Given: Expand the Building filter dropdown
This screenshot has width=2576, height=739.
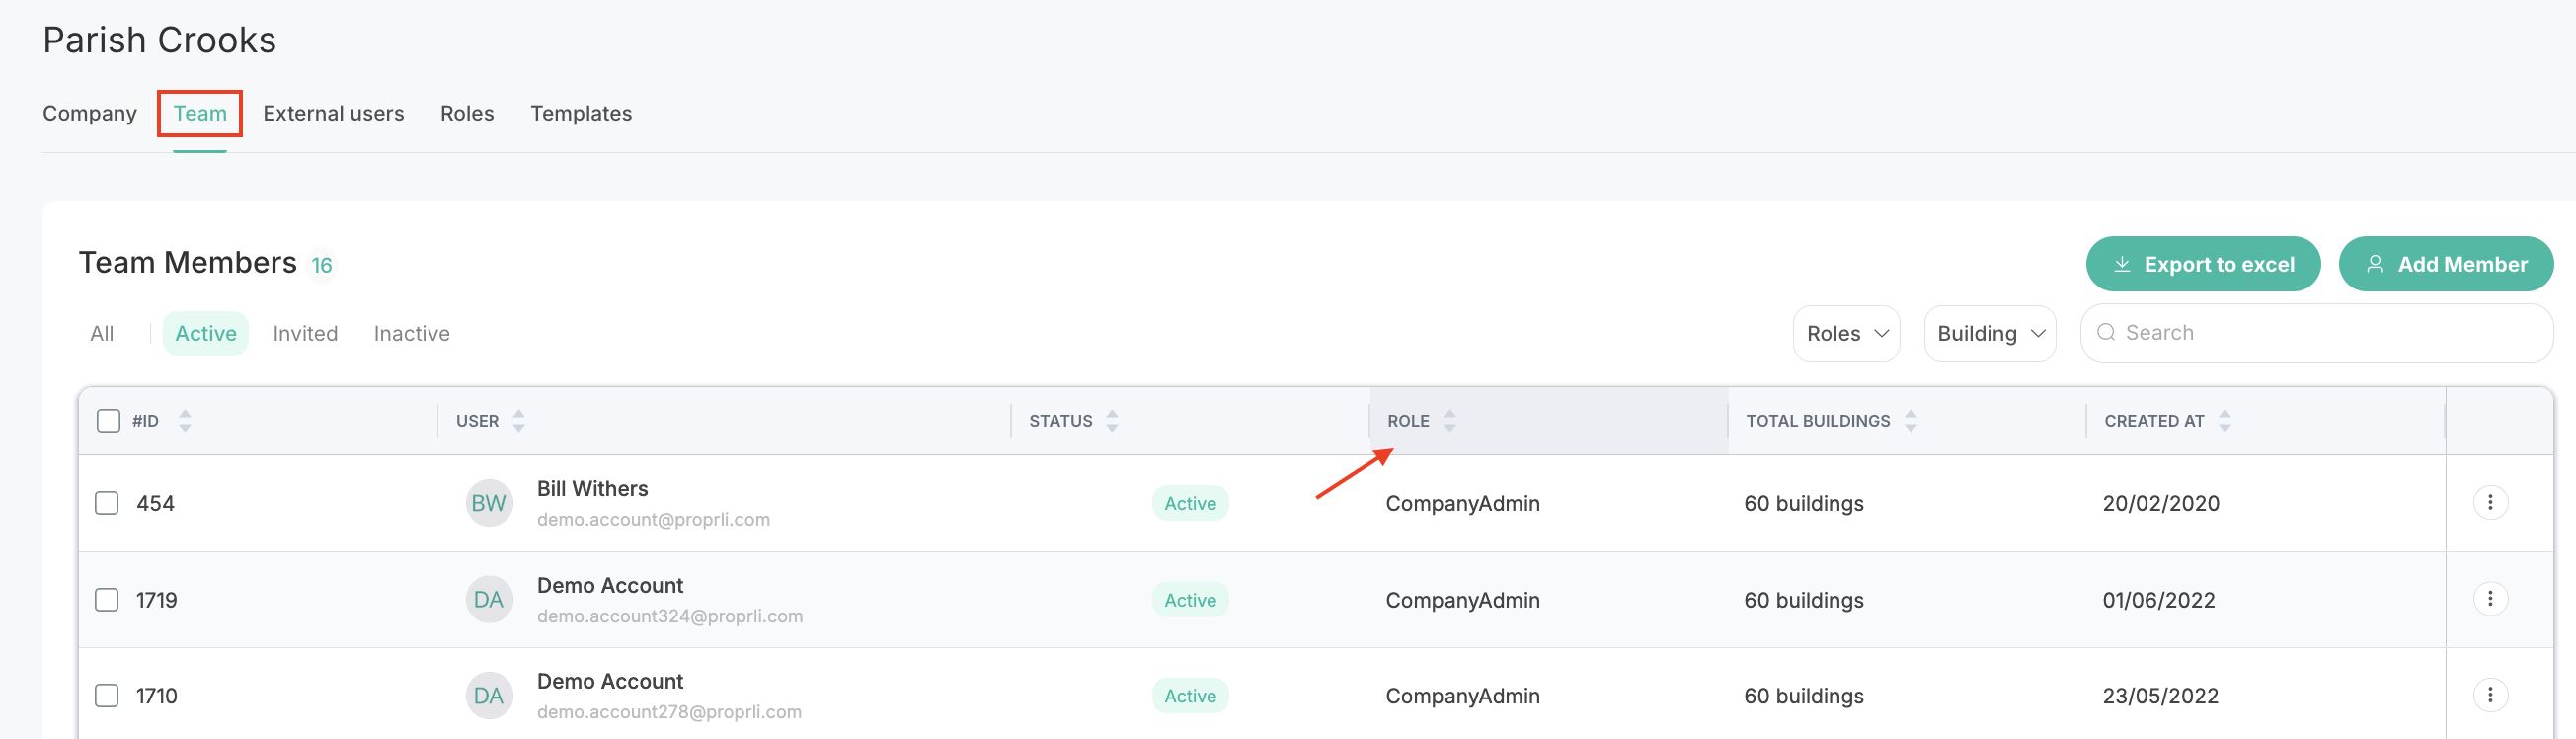Looking at the screenshot, I should tap(1989, 333).
